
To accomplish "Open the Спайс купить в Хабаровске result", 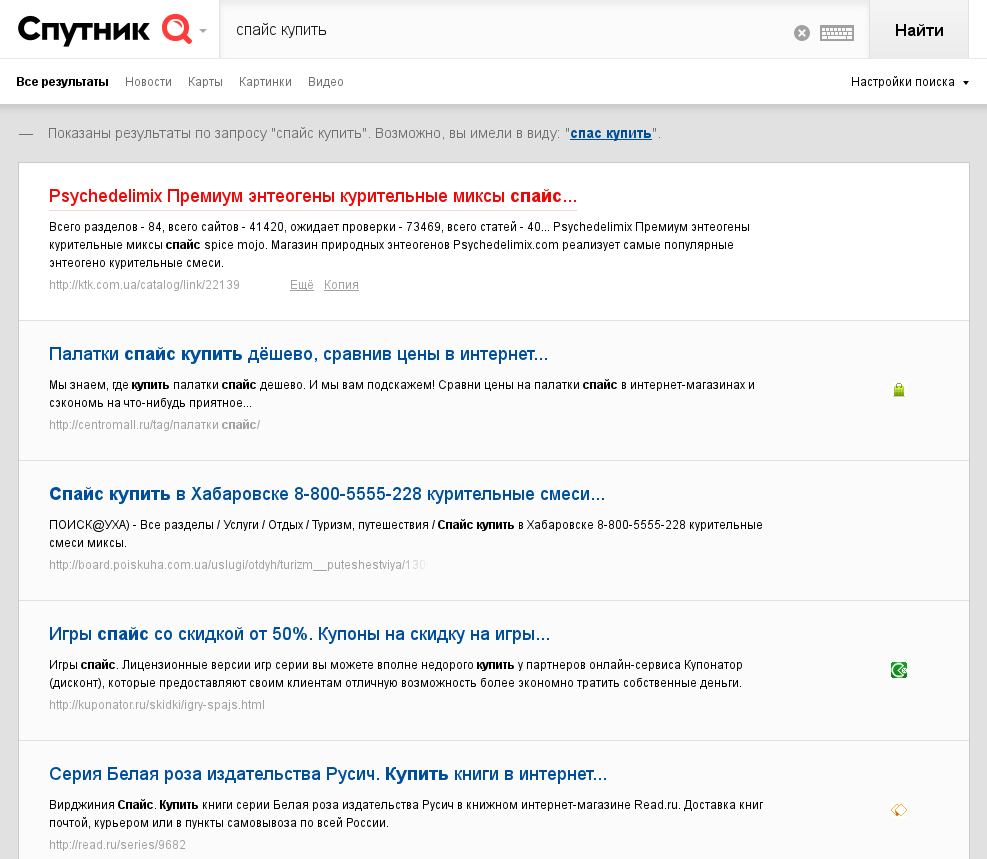I will pos(327,494).
